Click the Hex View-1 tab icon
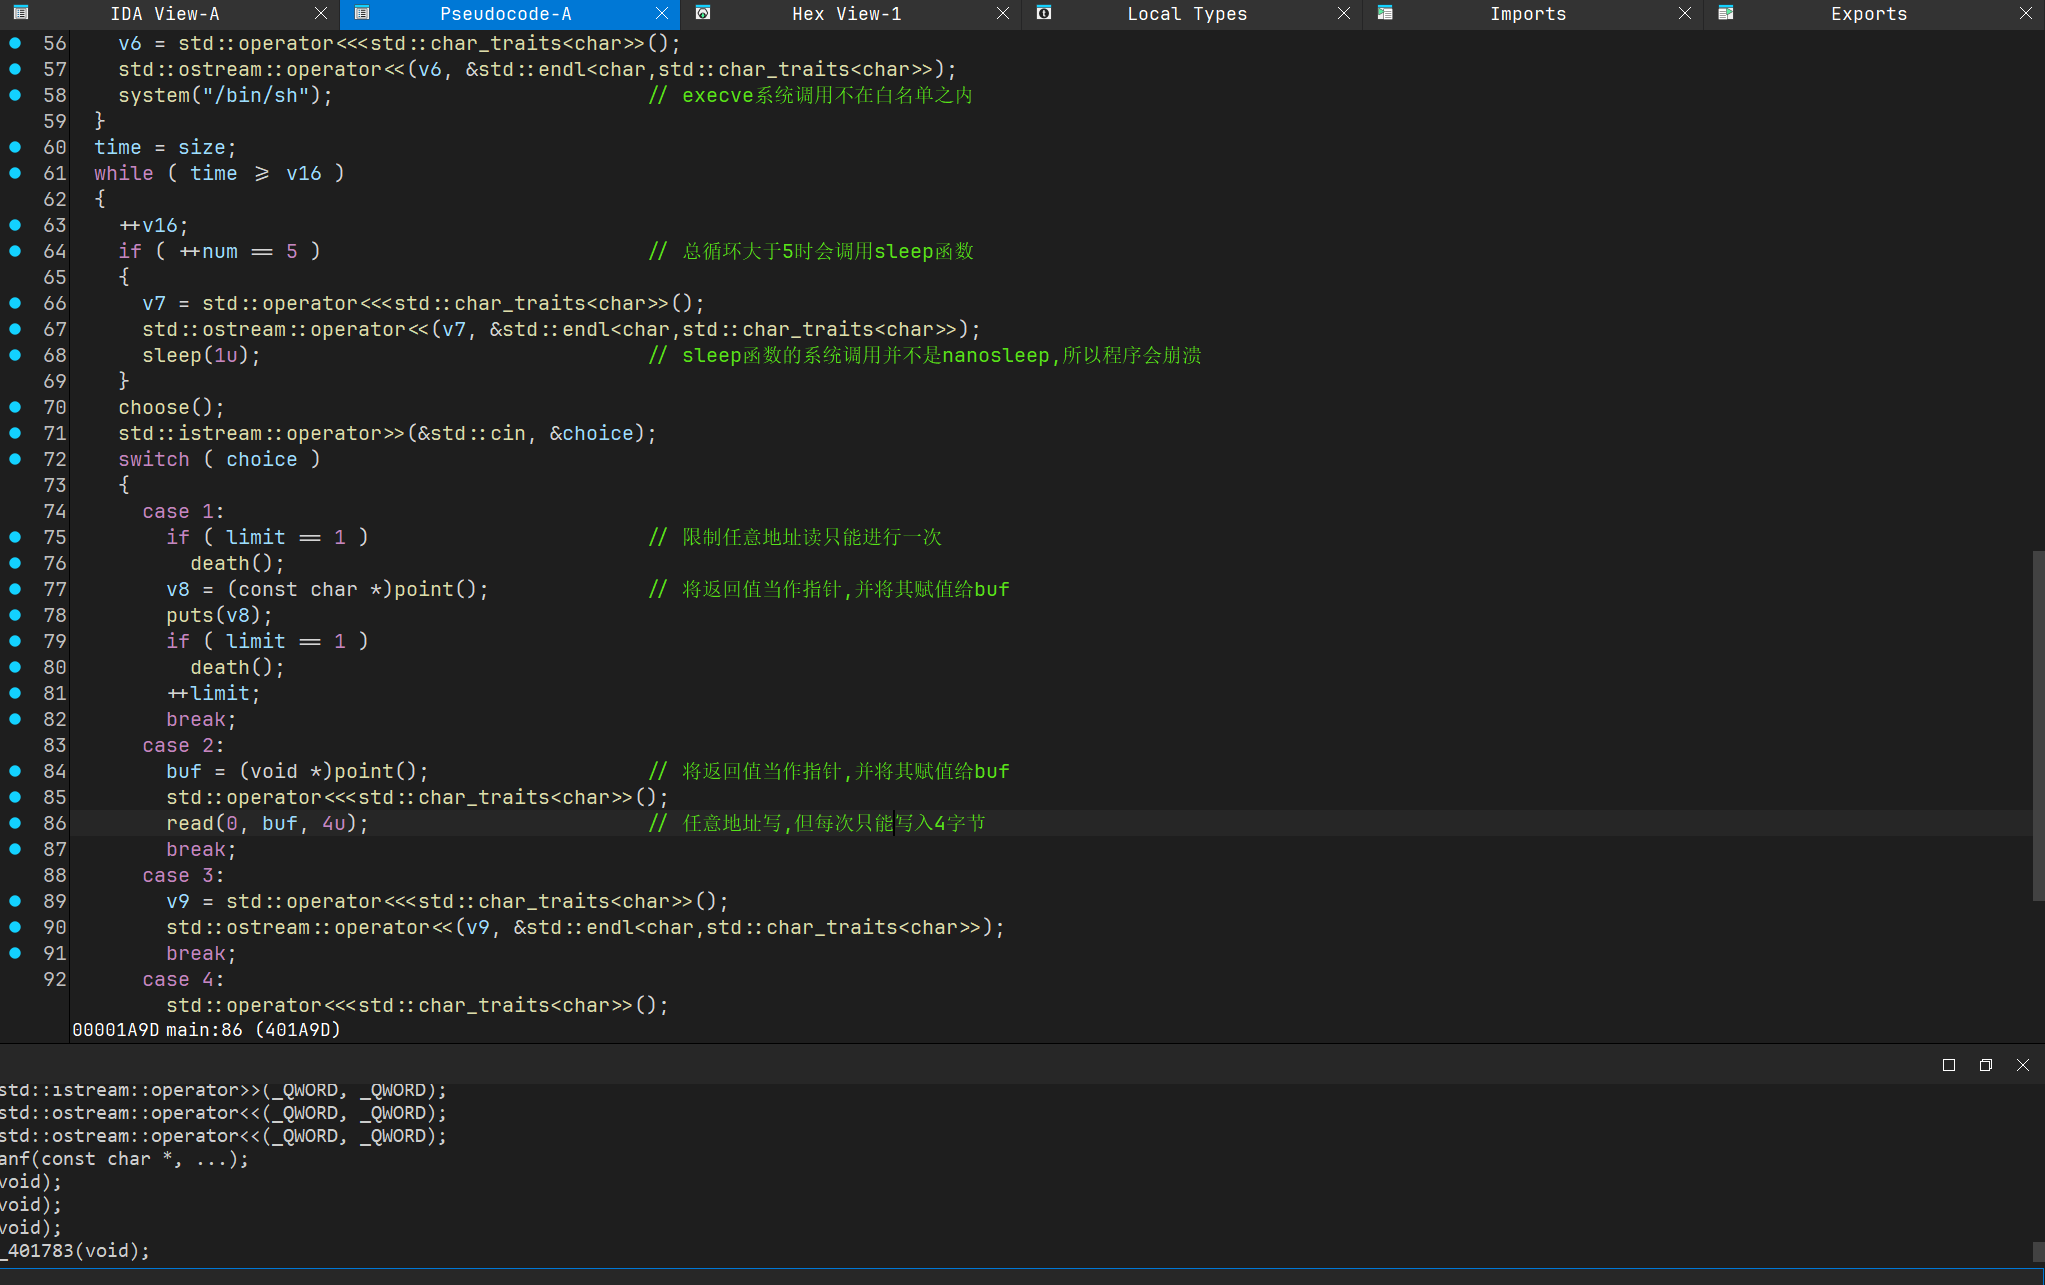This screenshot has height=1285, width=2045. pos(703,13)
